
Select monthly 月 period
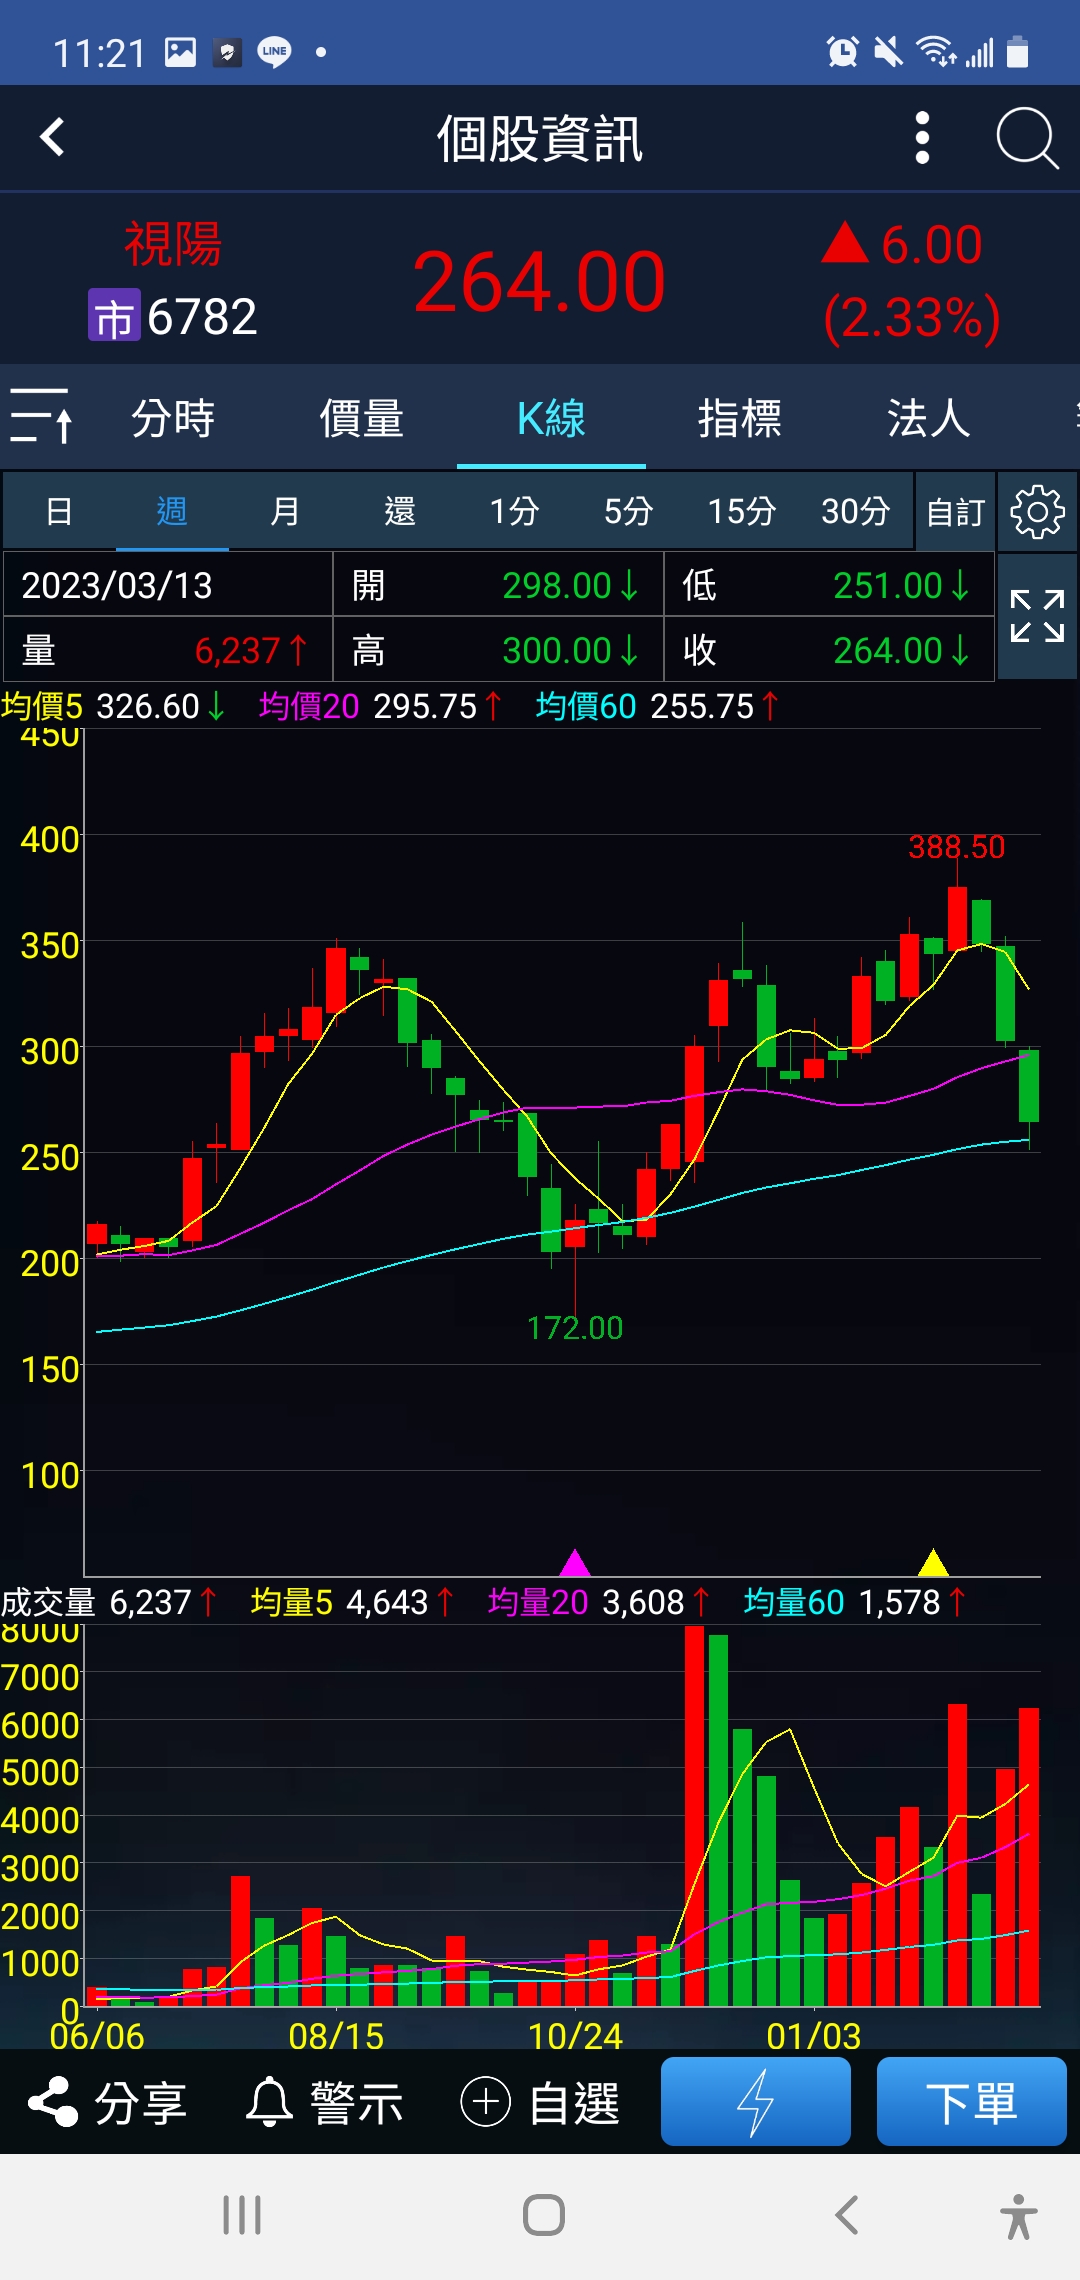click(x=285, y=511)
